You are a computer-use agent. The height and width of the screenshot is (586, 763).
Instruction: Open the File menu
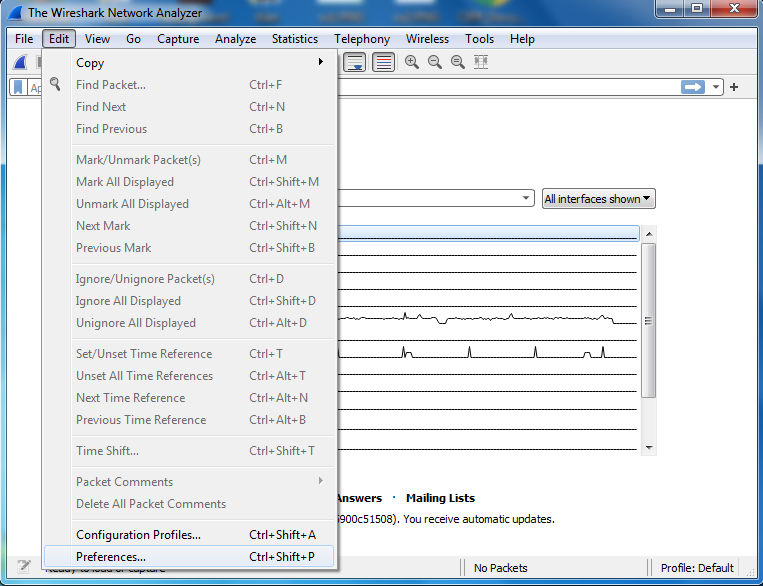pos(24,39)
